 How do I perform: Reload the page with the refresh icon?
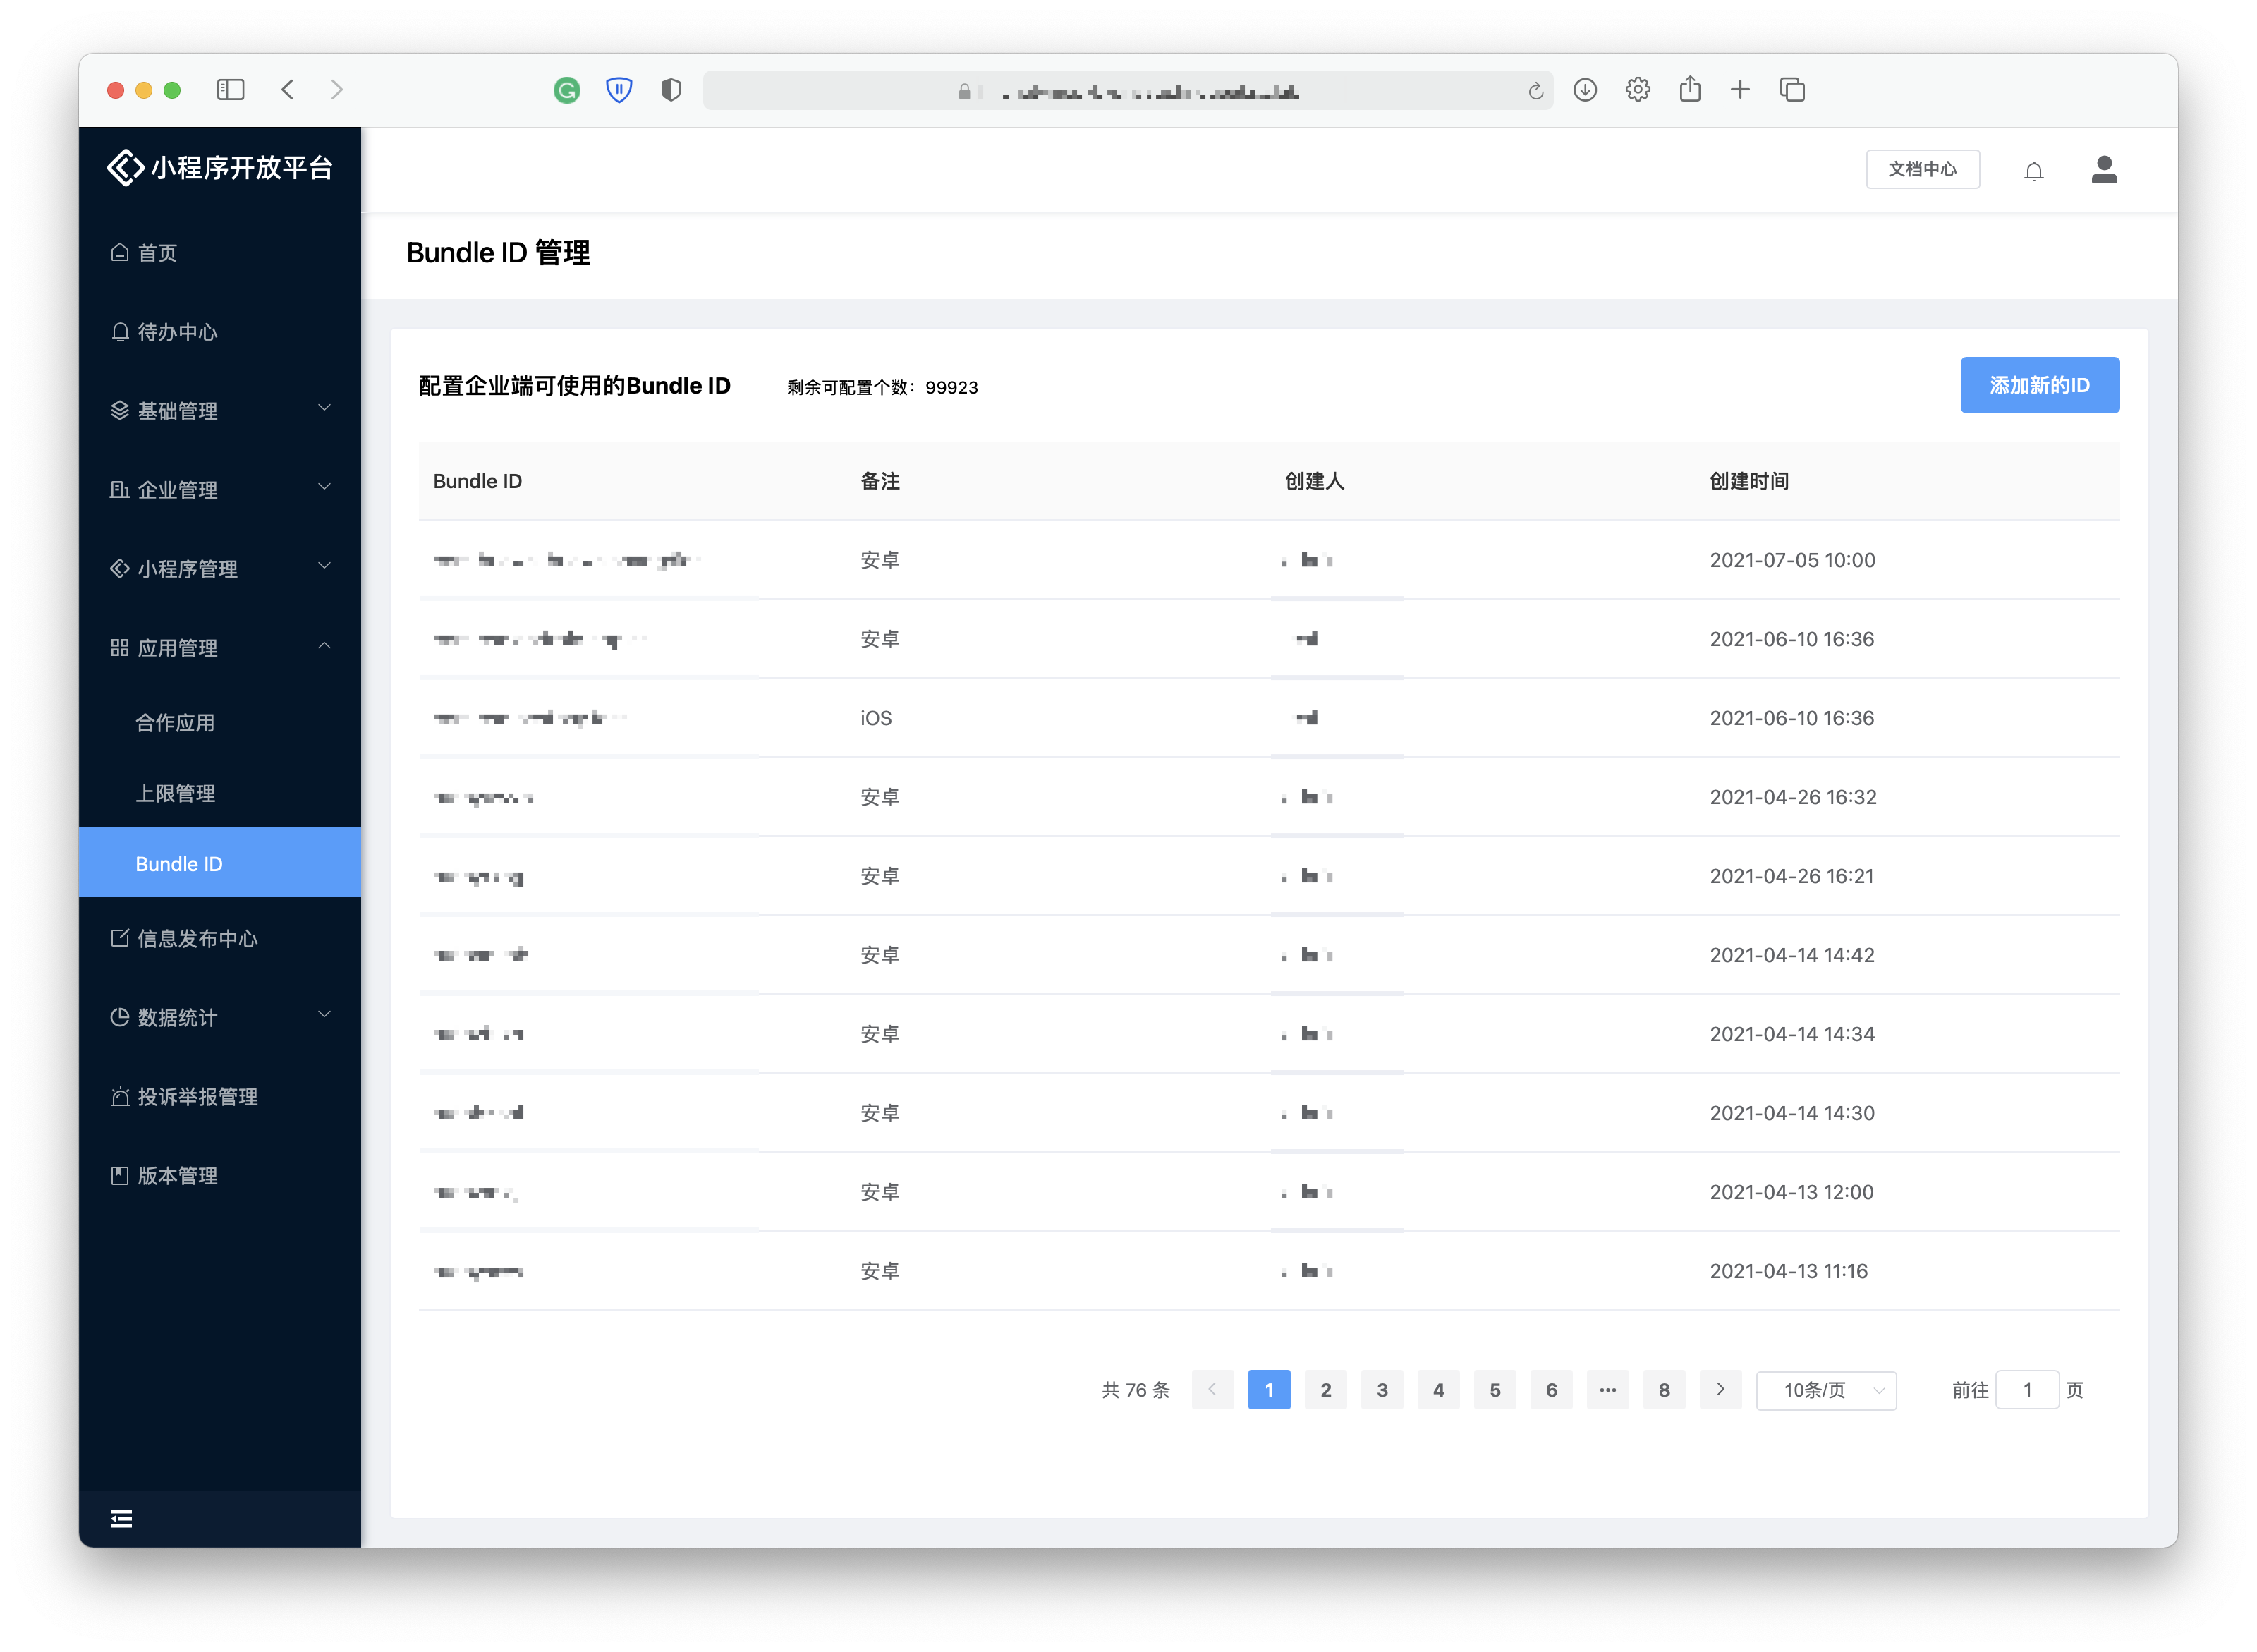pyautogui.click(x=1535, y=92)
